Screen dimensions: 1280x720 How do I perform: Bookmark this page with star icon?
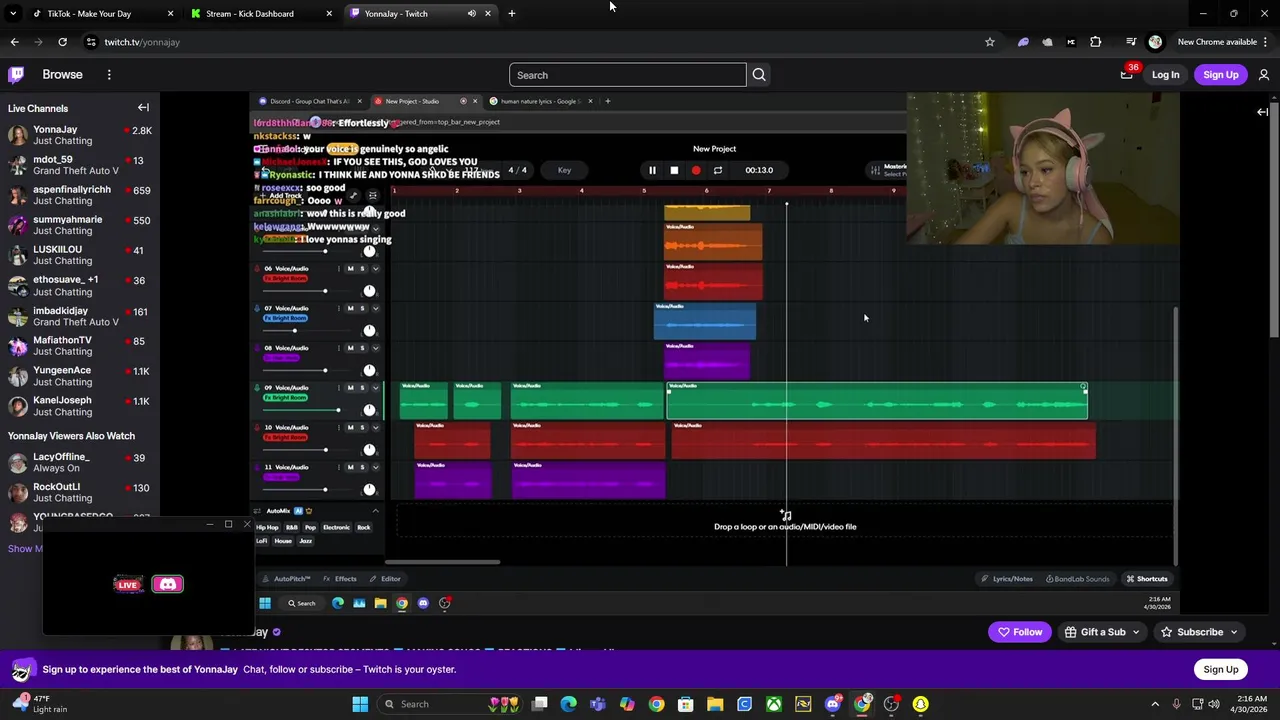click(x=990, y=42)
